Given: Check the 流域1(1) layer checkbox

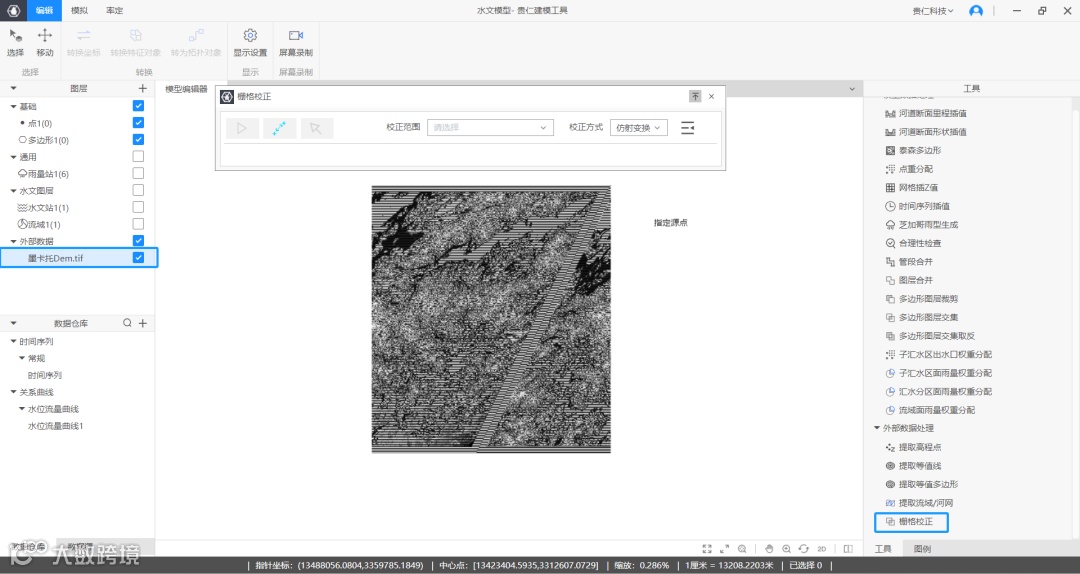Looking at the screenshot, I should [x=138, y=224].
